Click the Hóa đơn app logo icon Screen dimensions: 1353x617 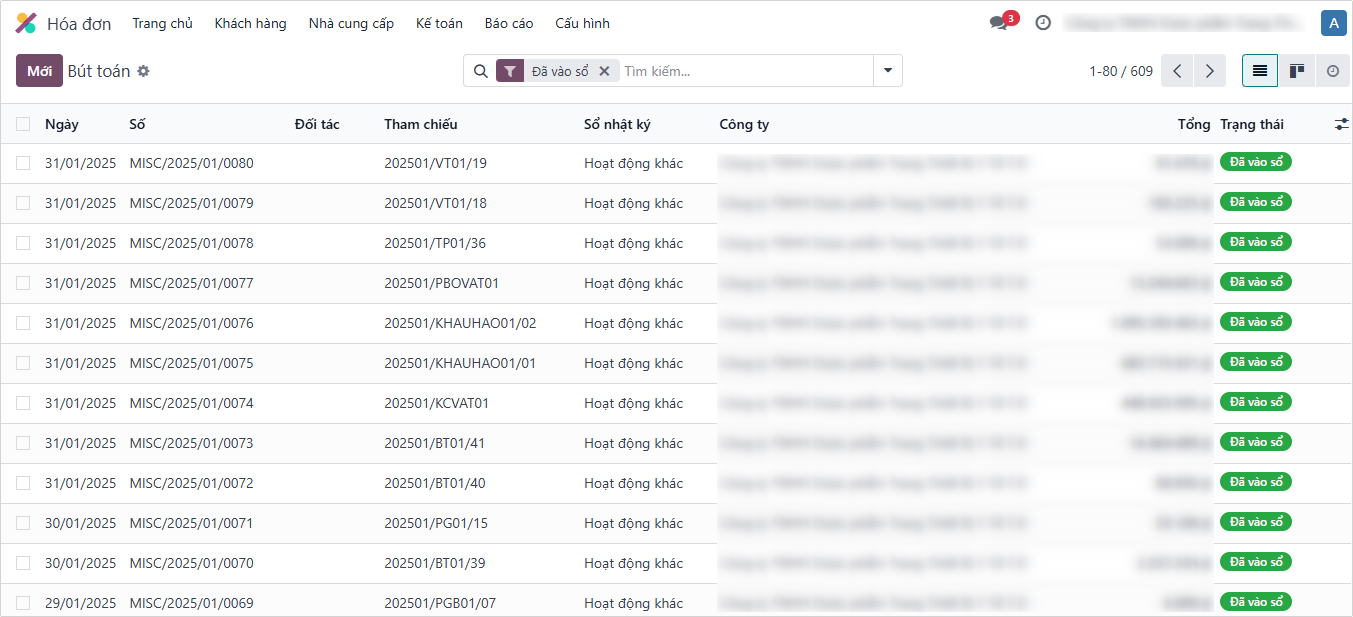click(x=26, y=23)
